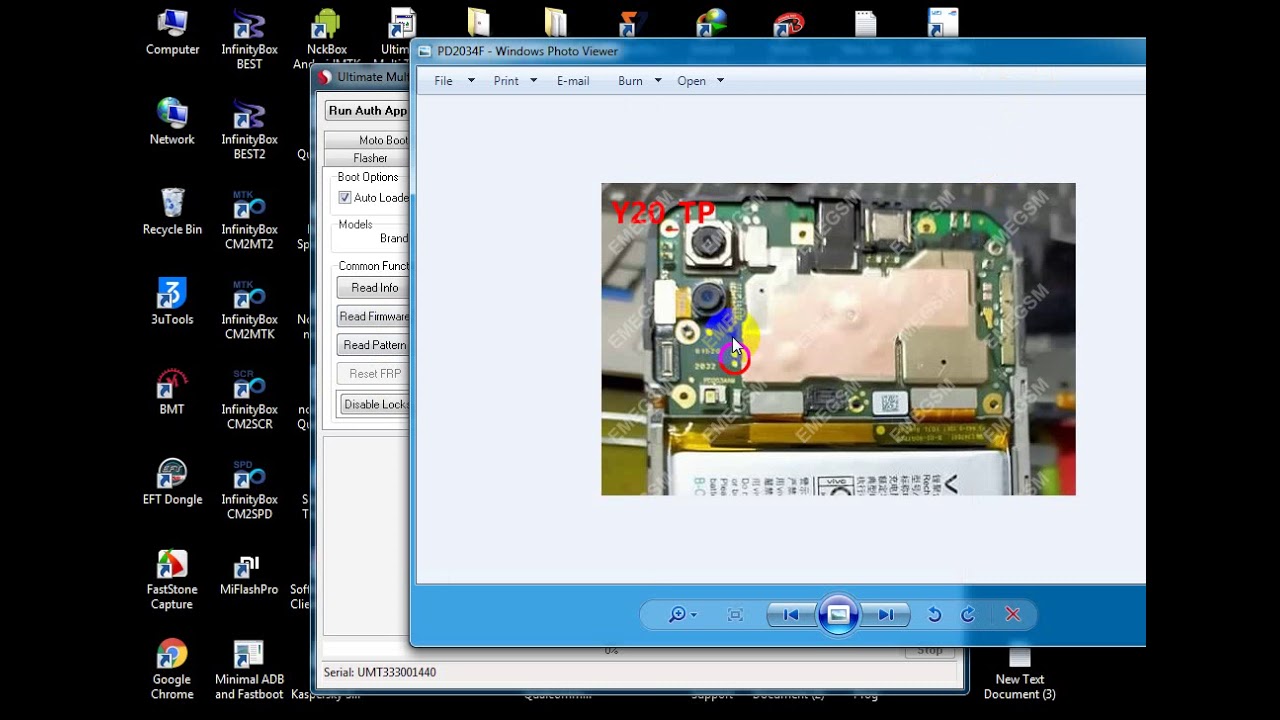This screenshot has width=1280, height=720.
Task: Click E-mail in the Photo Viewer toolbar
Action: 573,81
